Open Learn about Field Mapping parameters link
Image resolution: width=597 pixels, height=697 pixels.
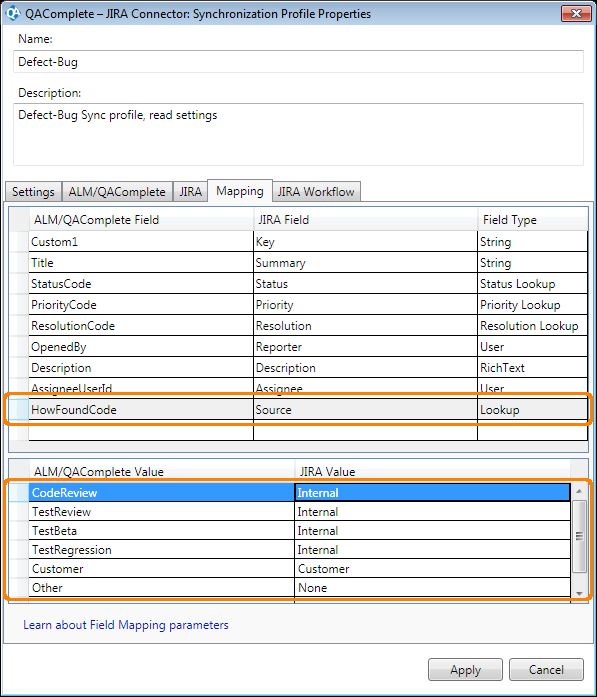pos(126,625)
